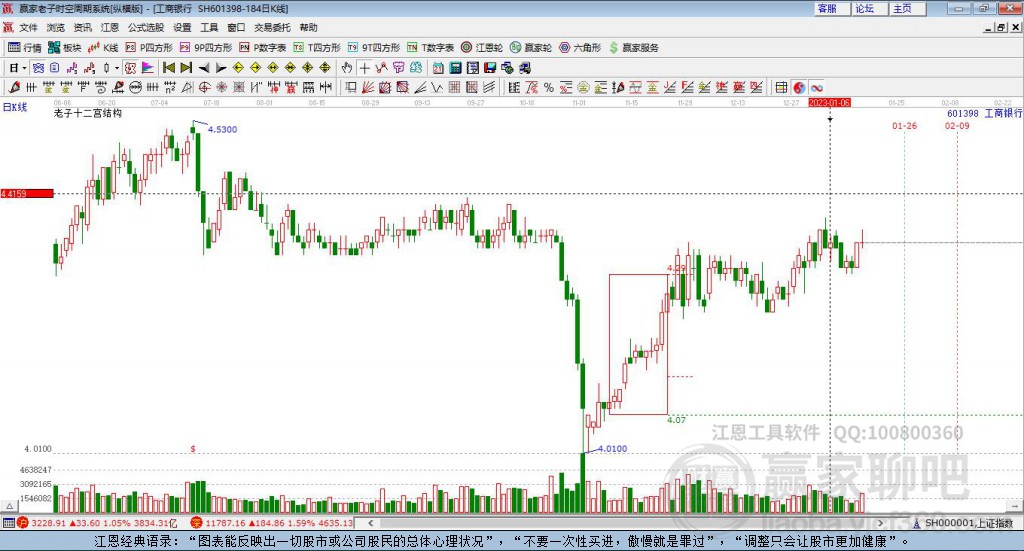The height and width of the screenshot is (551, 1024).
Task: Open the P四方形 tool
Action: (x=149, y=48)
